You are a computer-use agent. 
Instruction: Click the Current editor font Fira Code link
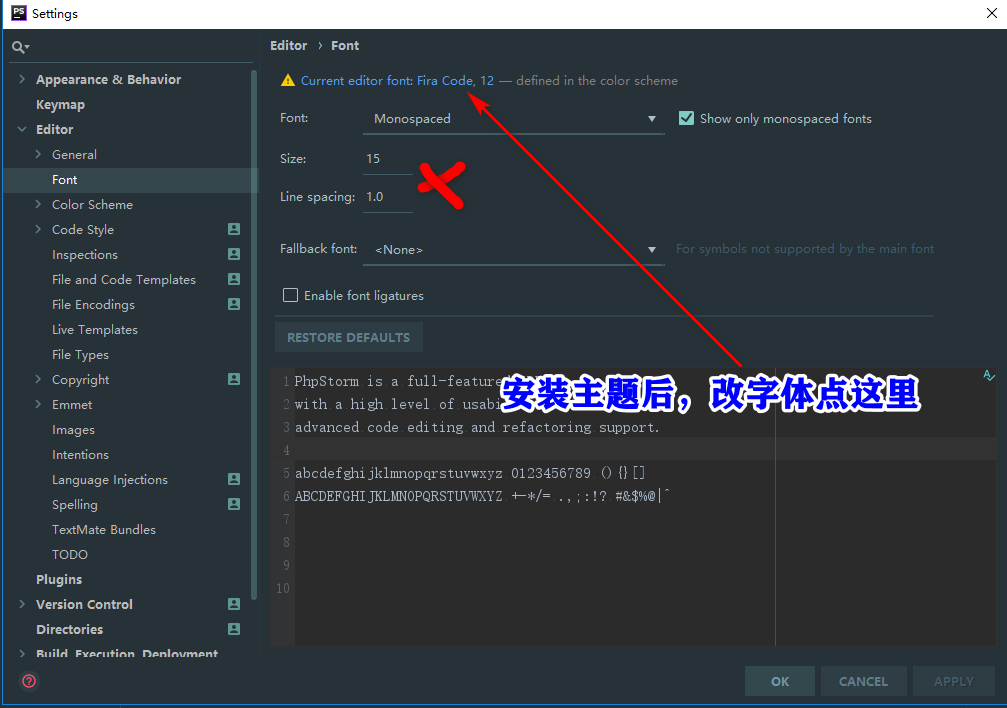point(398,80)
